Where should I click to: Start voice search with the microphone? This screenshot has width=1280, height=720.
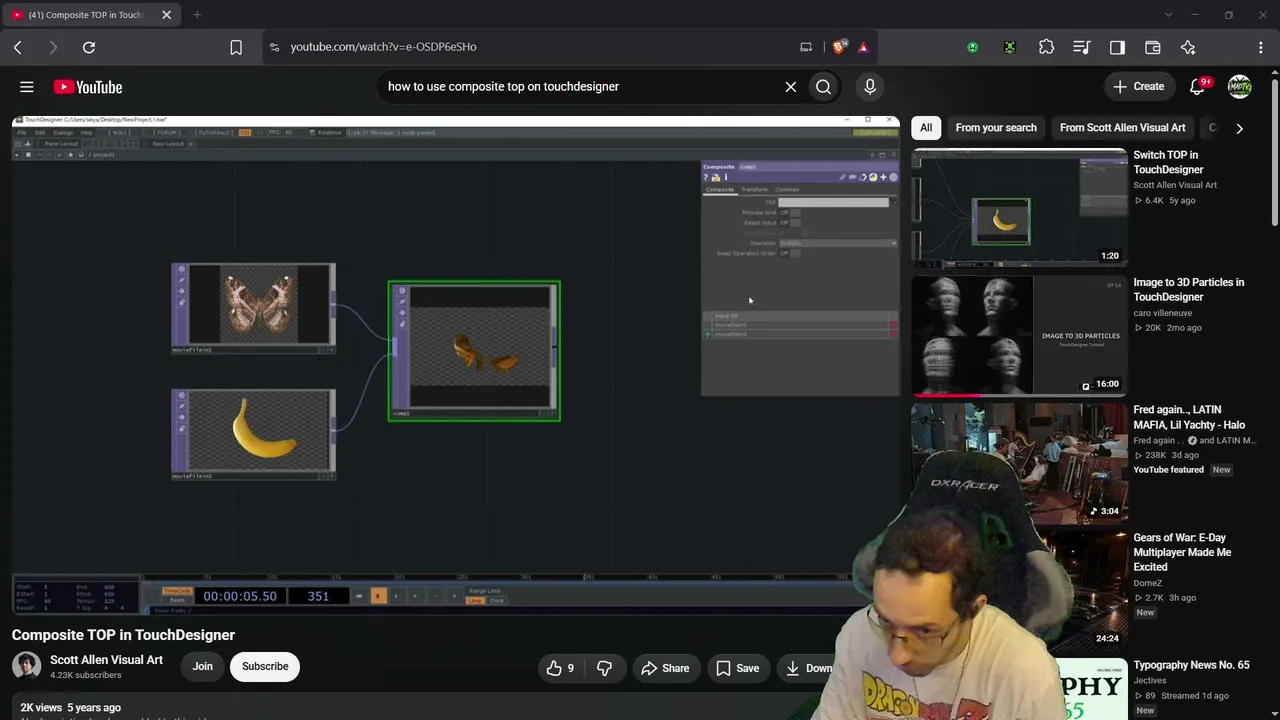(870, 87)
